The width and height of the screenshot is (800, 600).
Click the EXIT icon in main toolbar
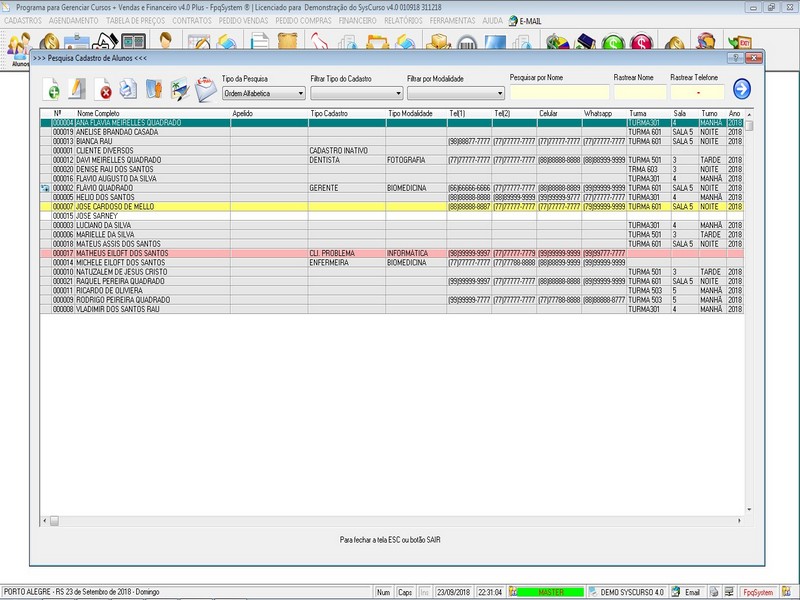pyautogui.click(x=740, y=42)
